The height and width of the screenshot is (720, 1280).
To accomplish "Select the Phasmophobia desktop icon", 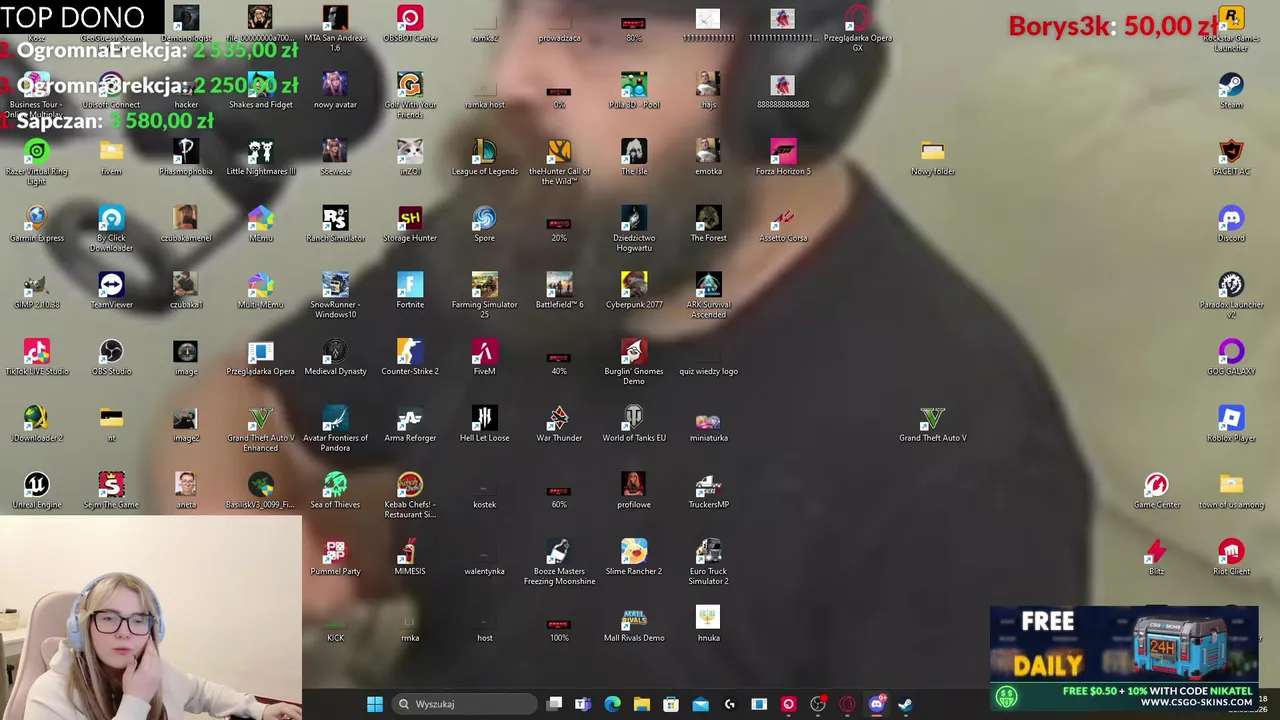I will pyautogui.click(x=185, y=157).
